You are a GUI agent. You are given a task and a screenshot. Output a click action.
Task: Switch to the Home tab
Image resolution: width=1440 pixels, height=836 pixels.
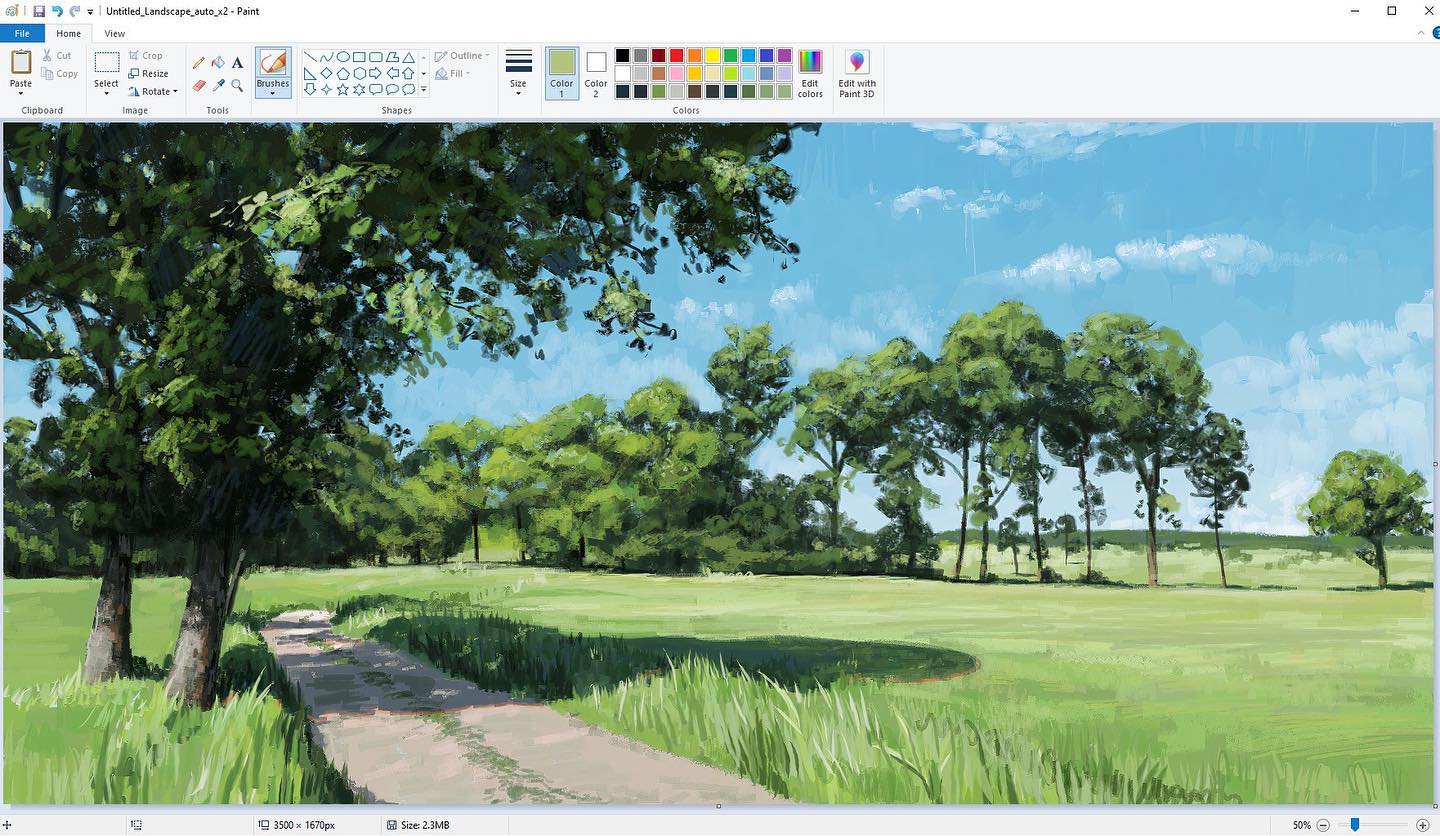tap(68, 33)
